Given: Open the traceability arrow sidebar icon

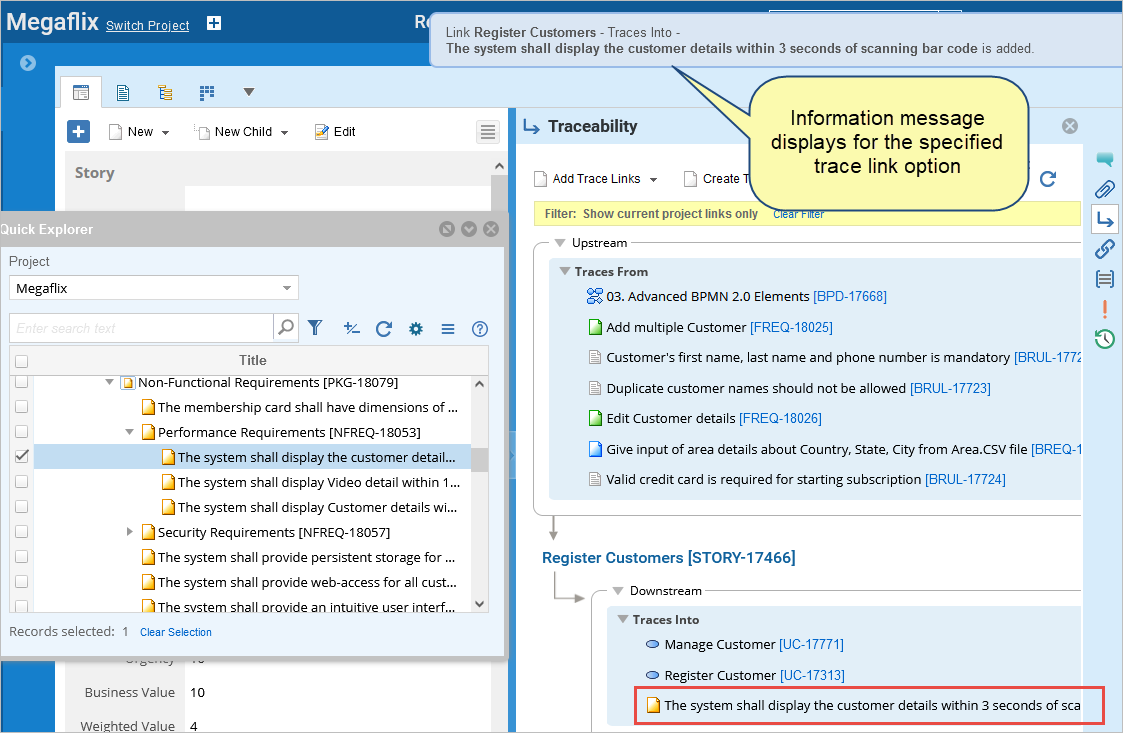Looking at the screenshot, I should coord(1104,219).
